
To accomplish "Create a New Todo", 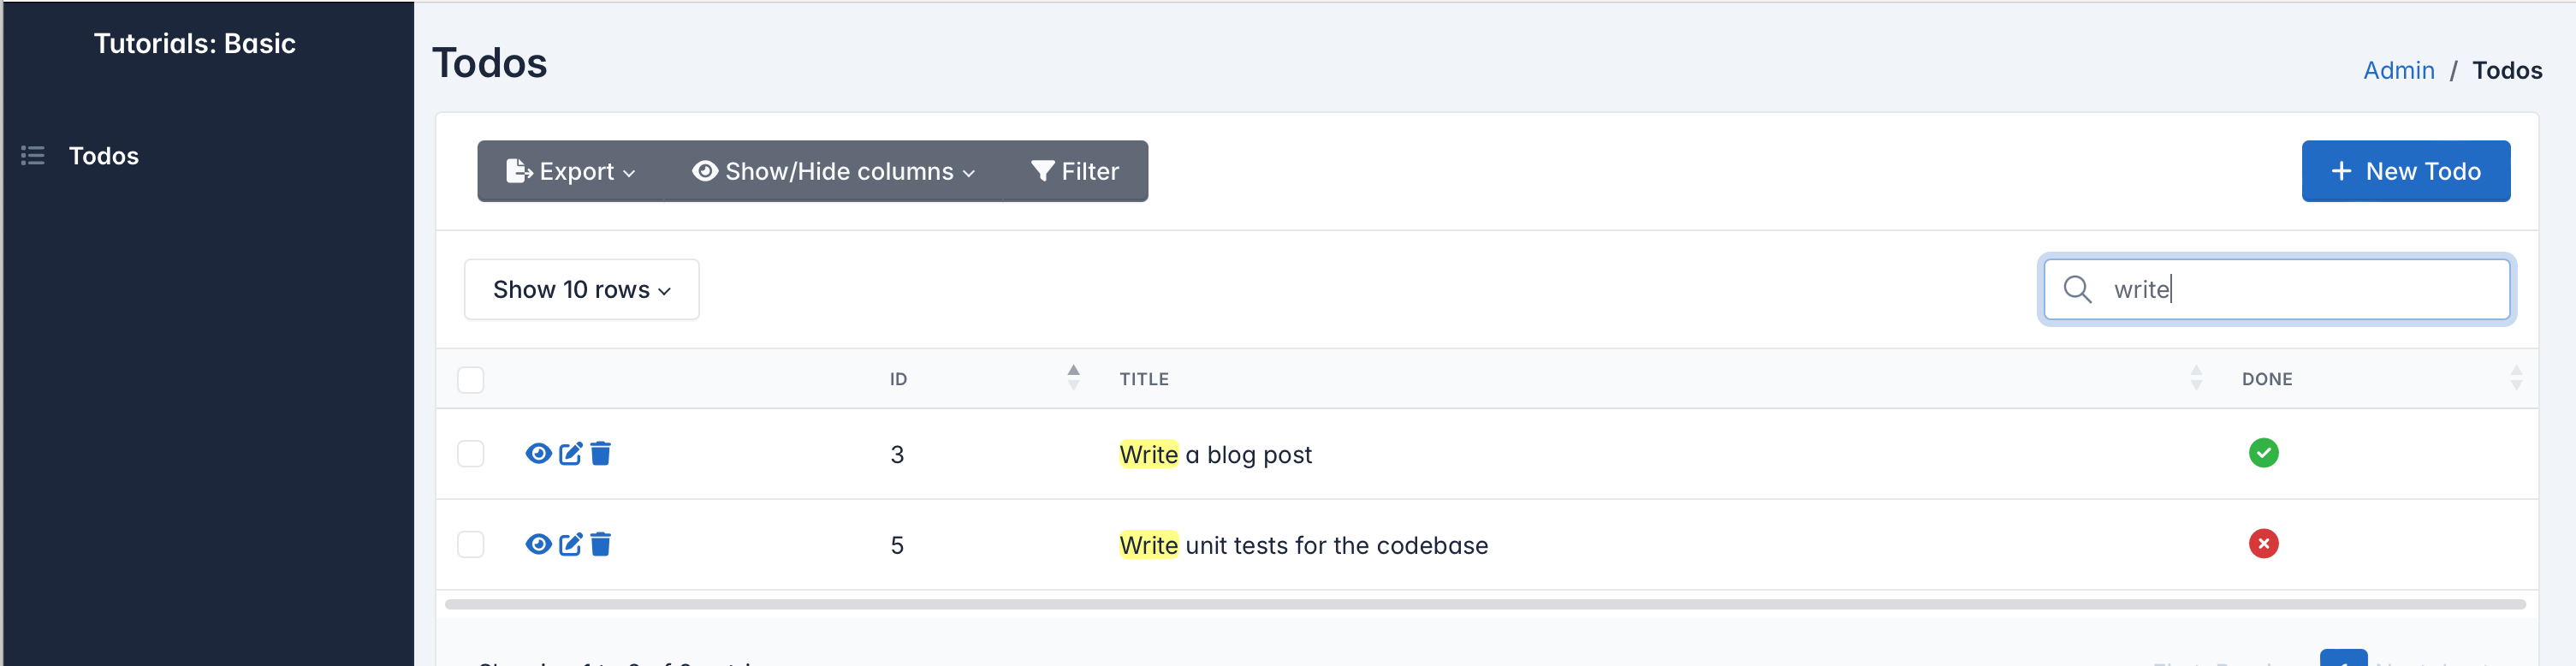I will tap(2405, 171).
